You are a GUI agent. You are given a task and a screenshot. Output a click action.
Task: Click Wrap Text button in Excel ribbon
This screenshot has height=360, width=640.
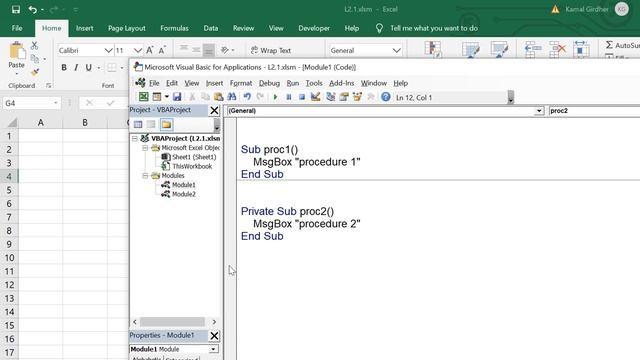click(x=271, y=50)
